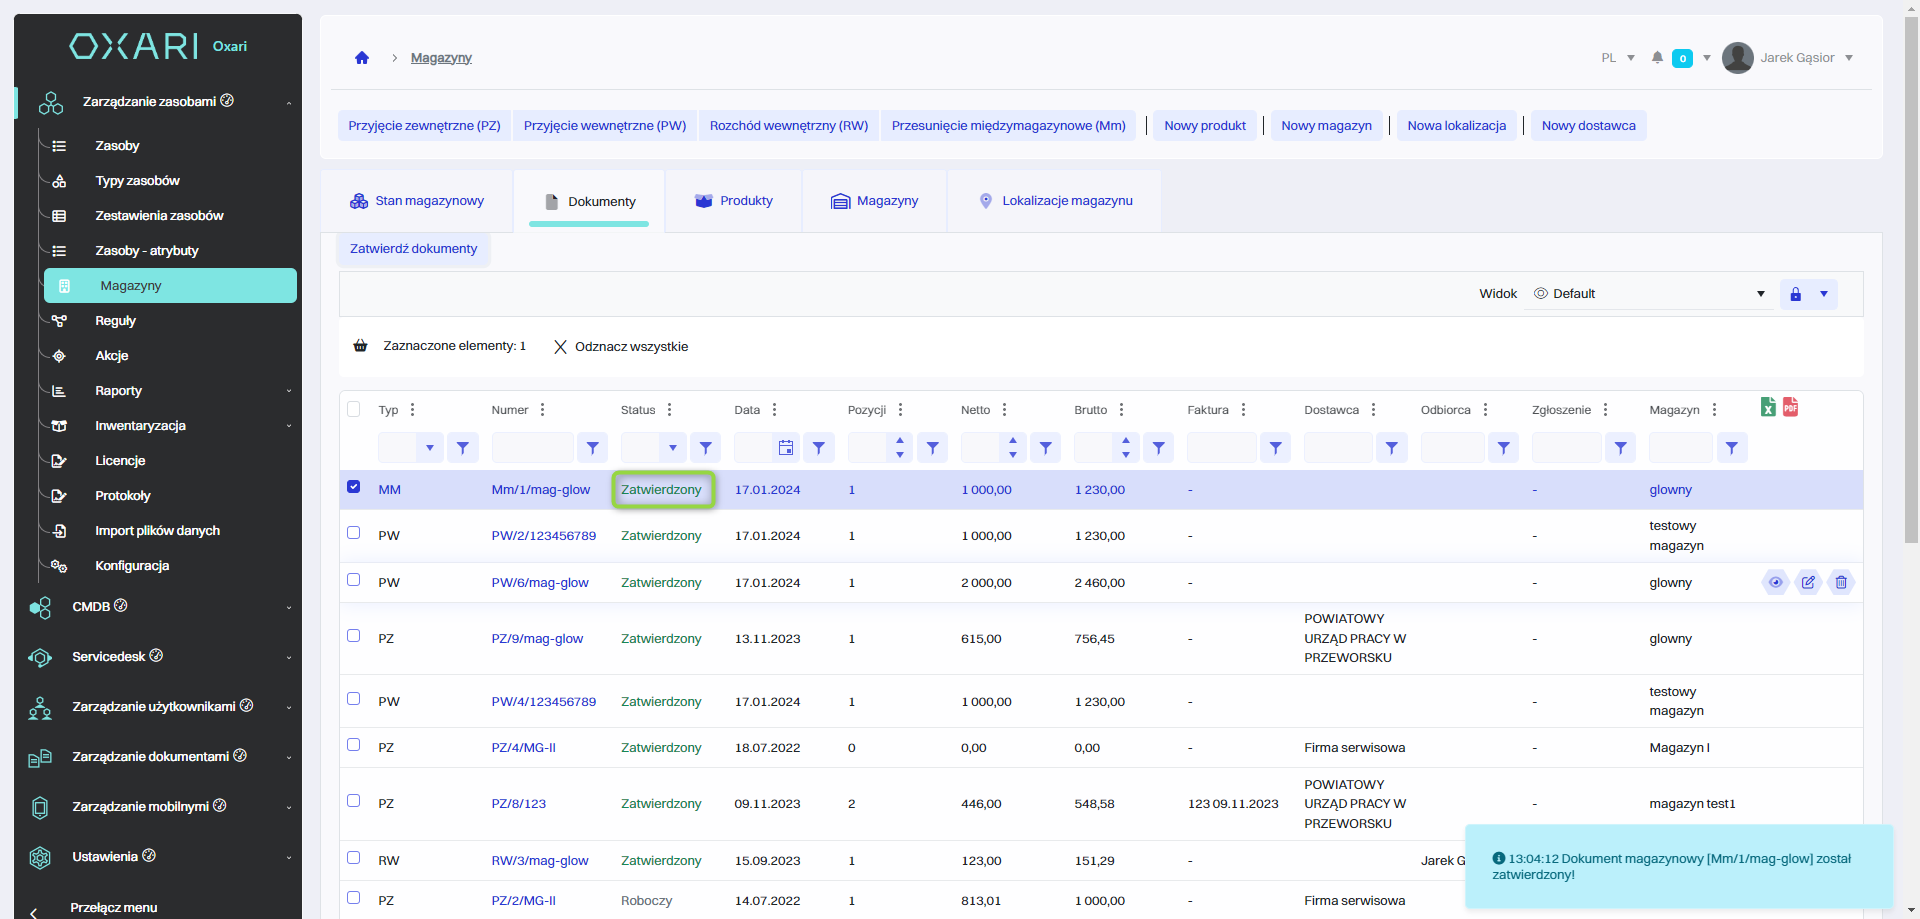Click the lock icon beside Widok selector

pos(1795,294)
